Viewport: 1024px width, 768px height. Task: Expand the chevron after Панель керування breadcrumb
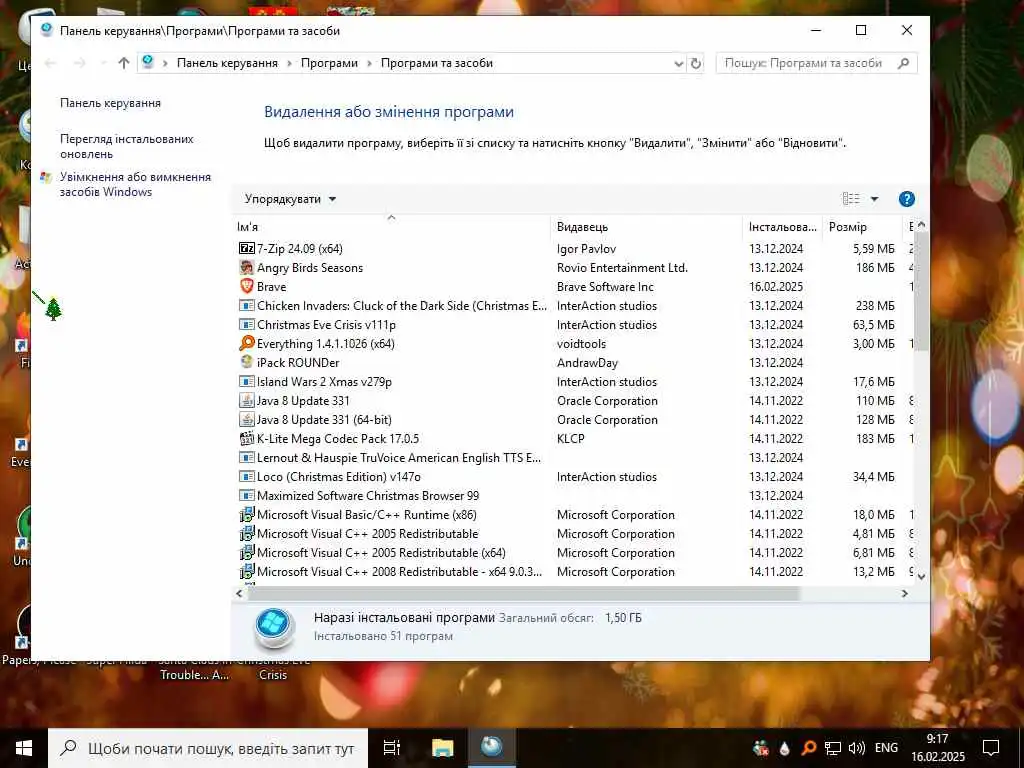pyautogui.click(x=289, y=63)
